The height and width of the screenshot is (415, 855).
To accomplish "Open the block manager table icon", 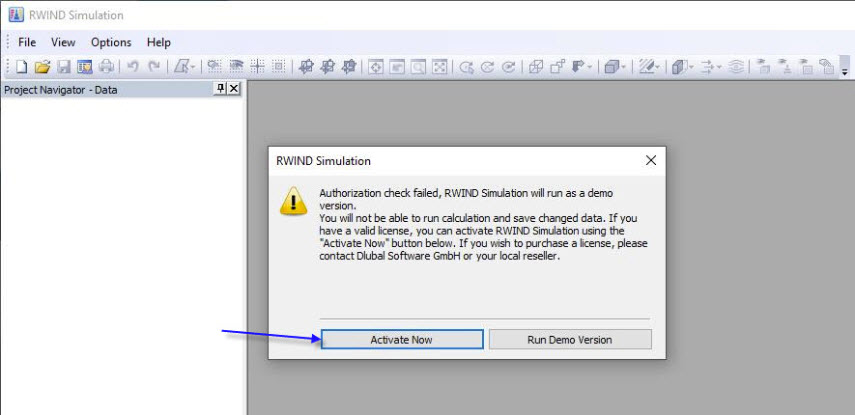I will [x=85, y=67].
